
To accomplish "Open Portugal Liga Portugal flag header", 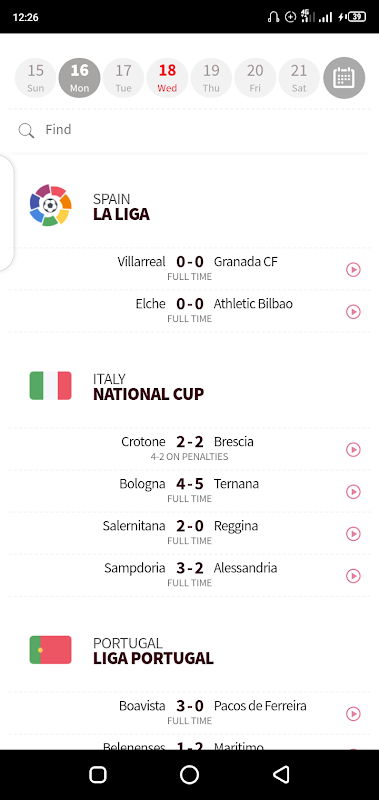I will (x=50, y=649).
